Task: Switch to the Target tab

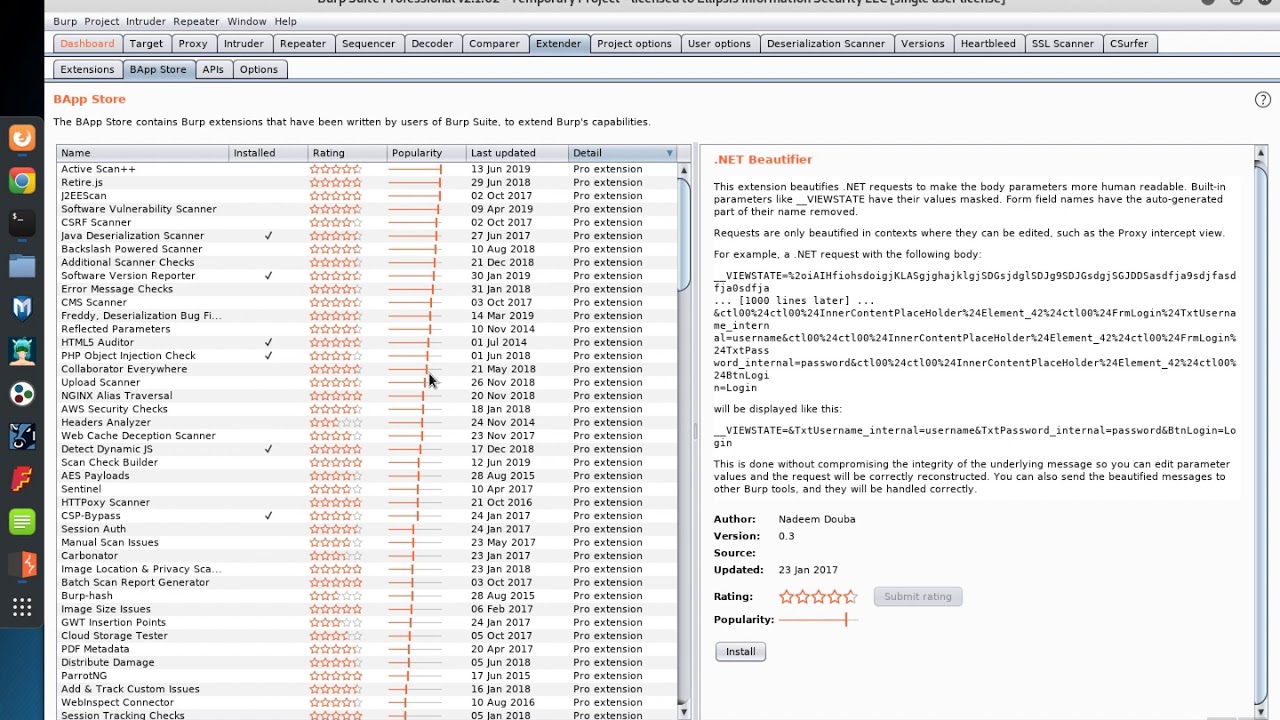Action: click(146, 44)
